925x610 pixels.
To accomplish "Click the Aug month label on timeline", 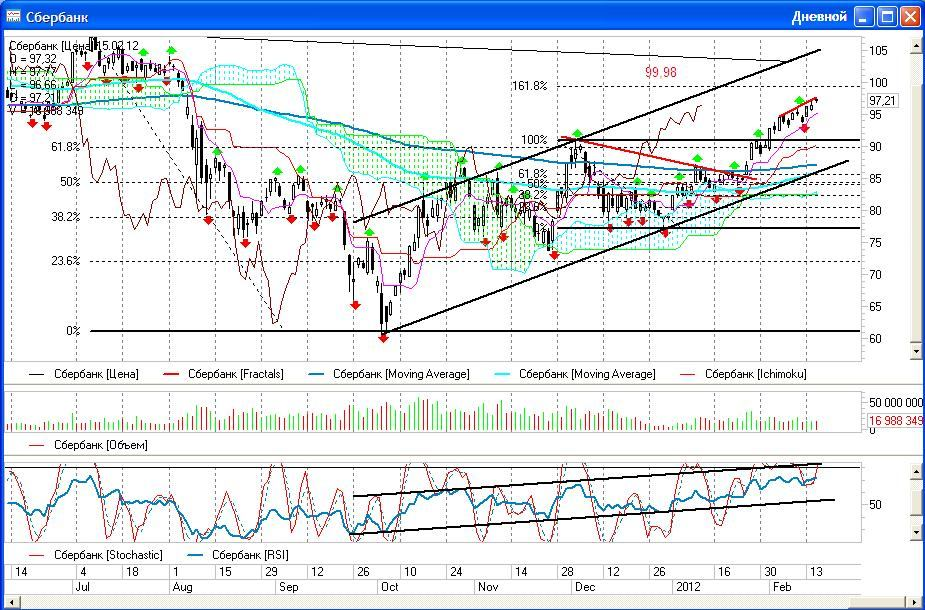I will click(182, 588).
